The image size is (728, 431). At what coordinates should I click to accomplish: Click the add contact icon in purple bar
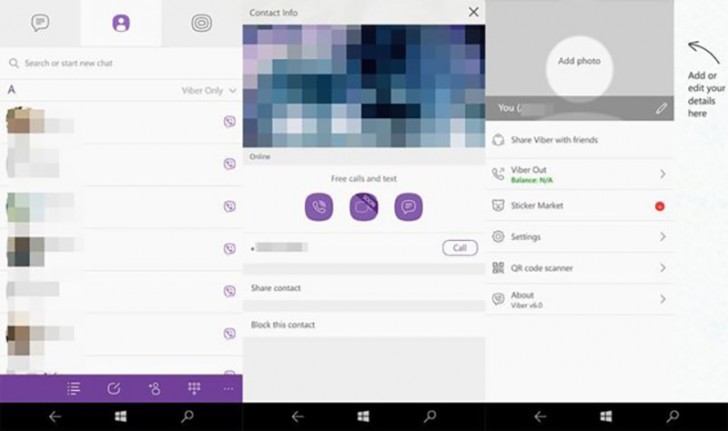coord(154,388)
